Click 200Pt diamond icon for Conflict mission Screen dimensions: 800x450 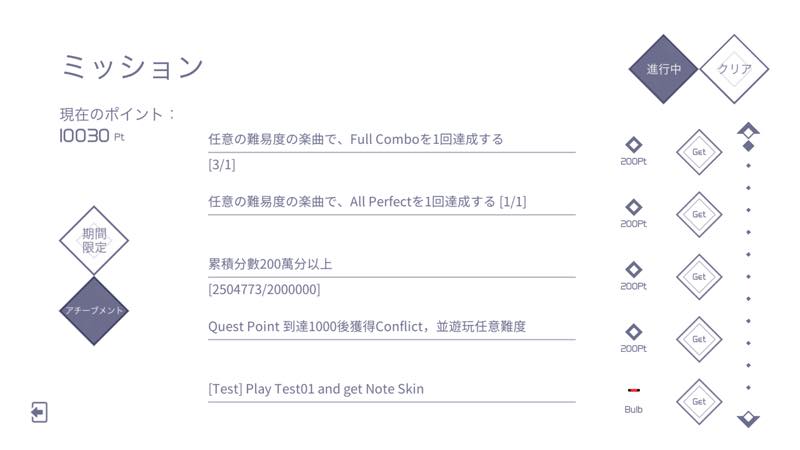tap(634, 332)
